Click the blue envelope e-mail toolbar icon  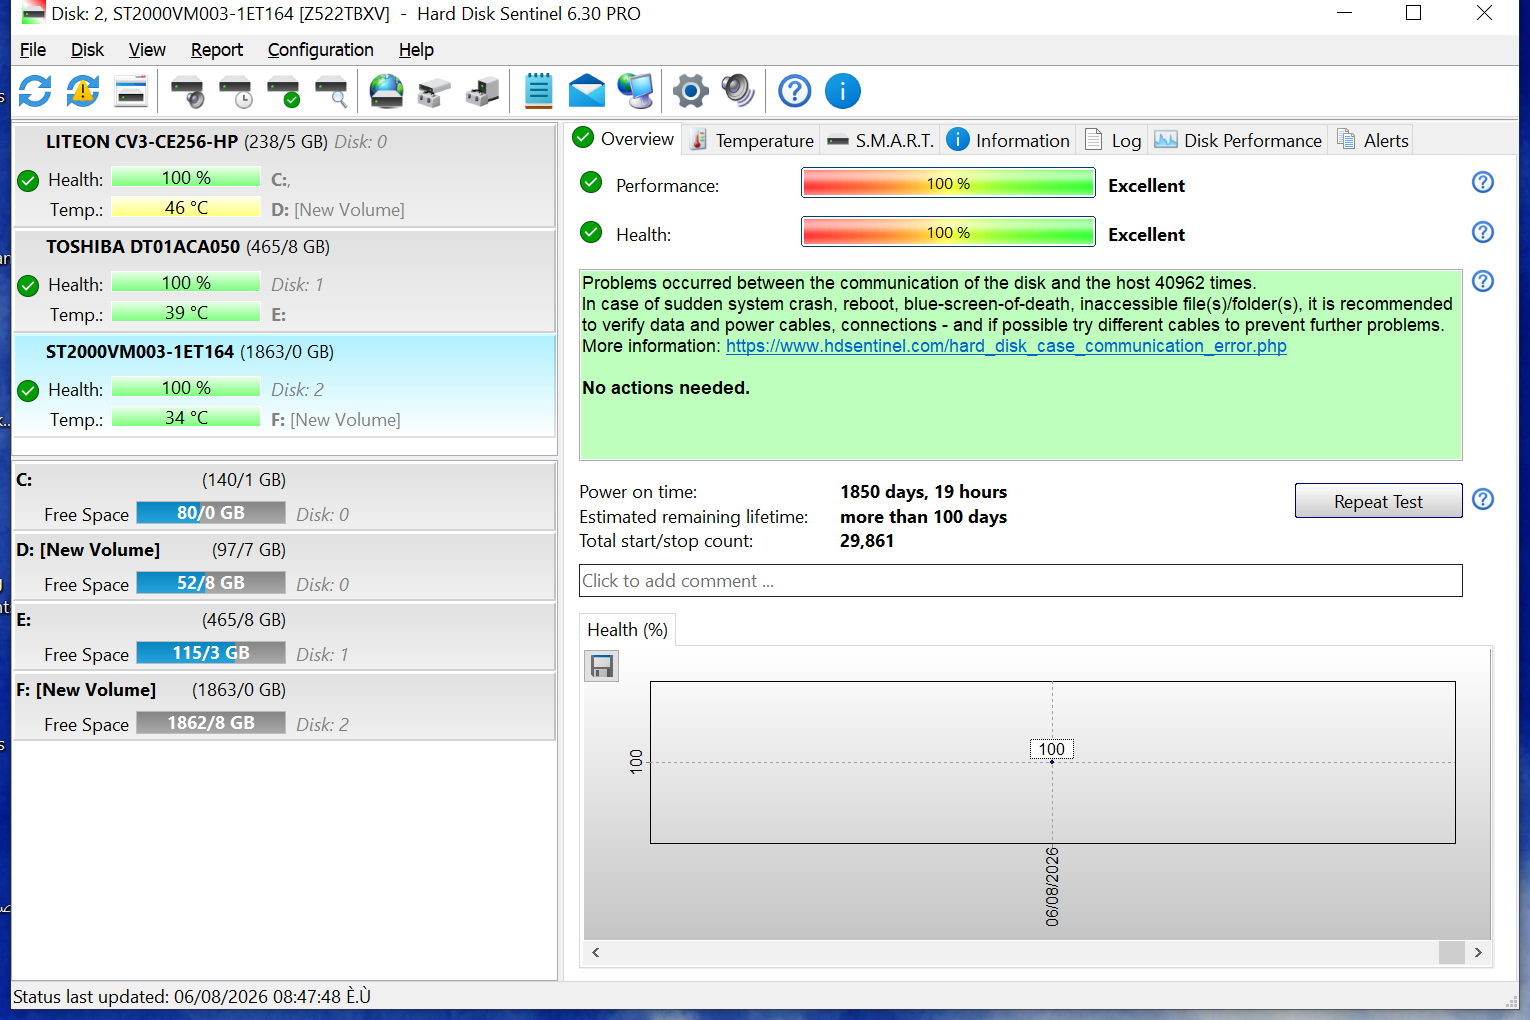click(x=587, y=91)
